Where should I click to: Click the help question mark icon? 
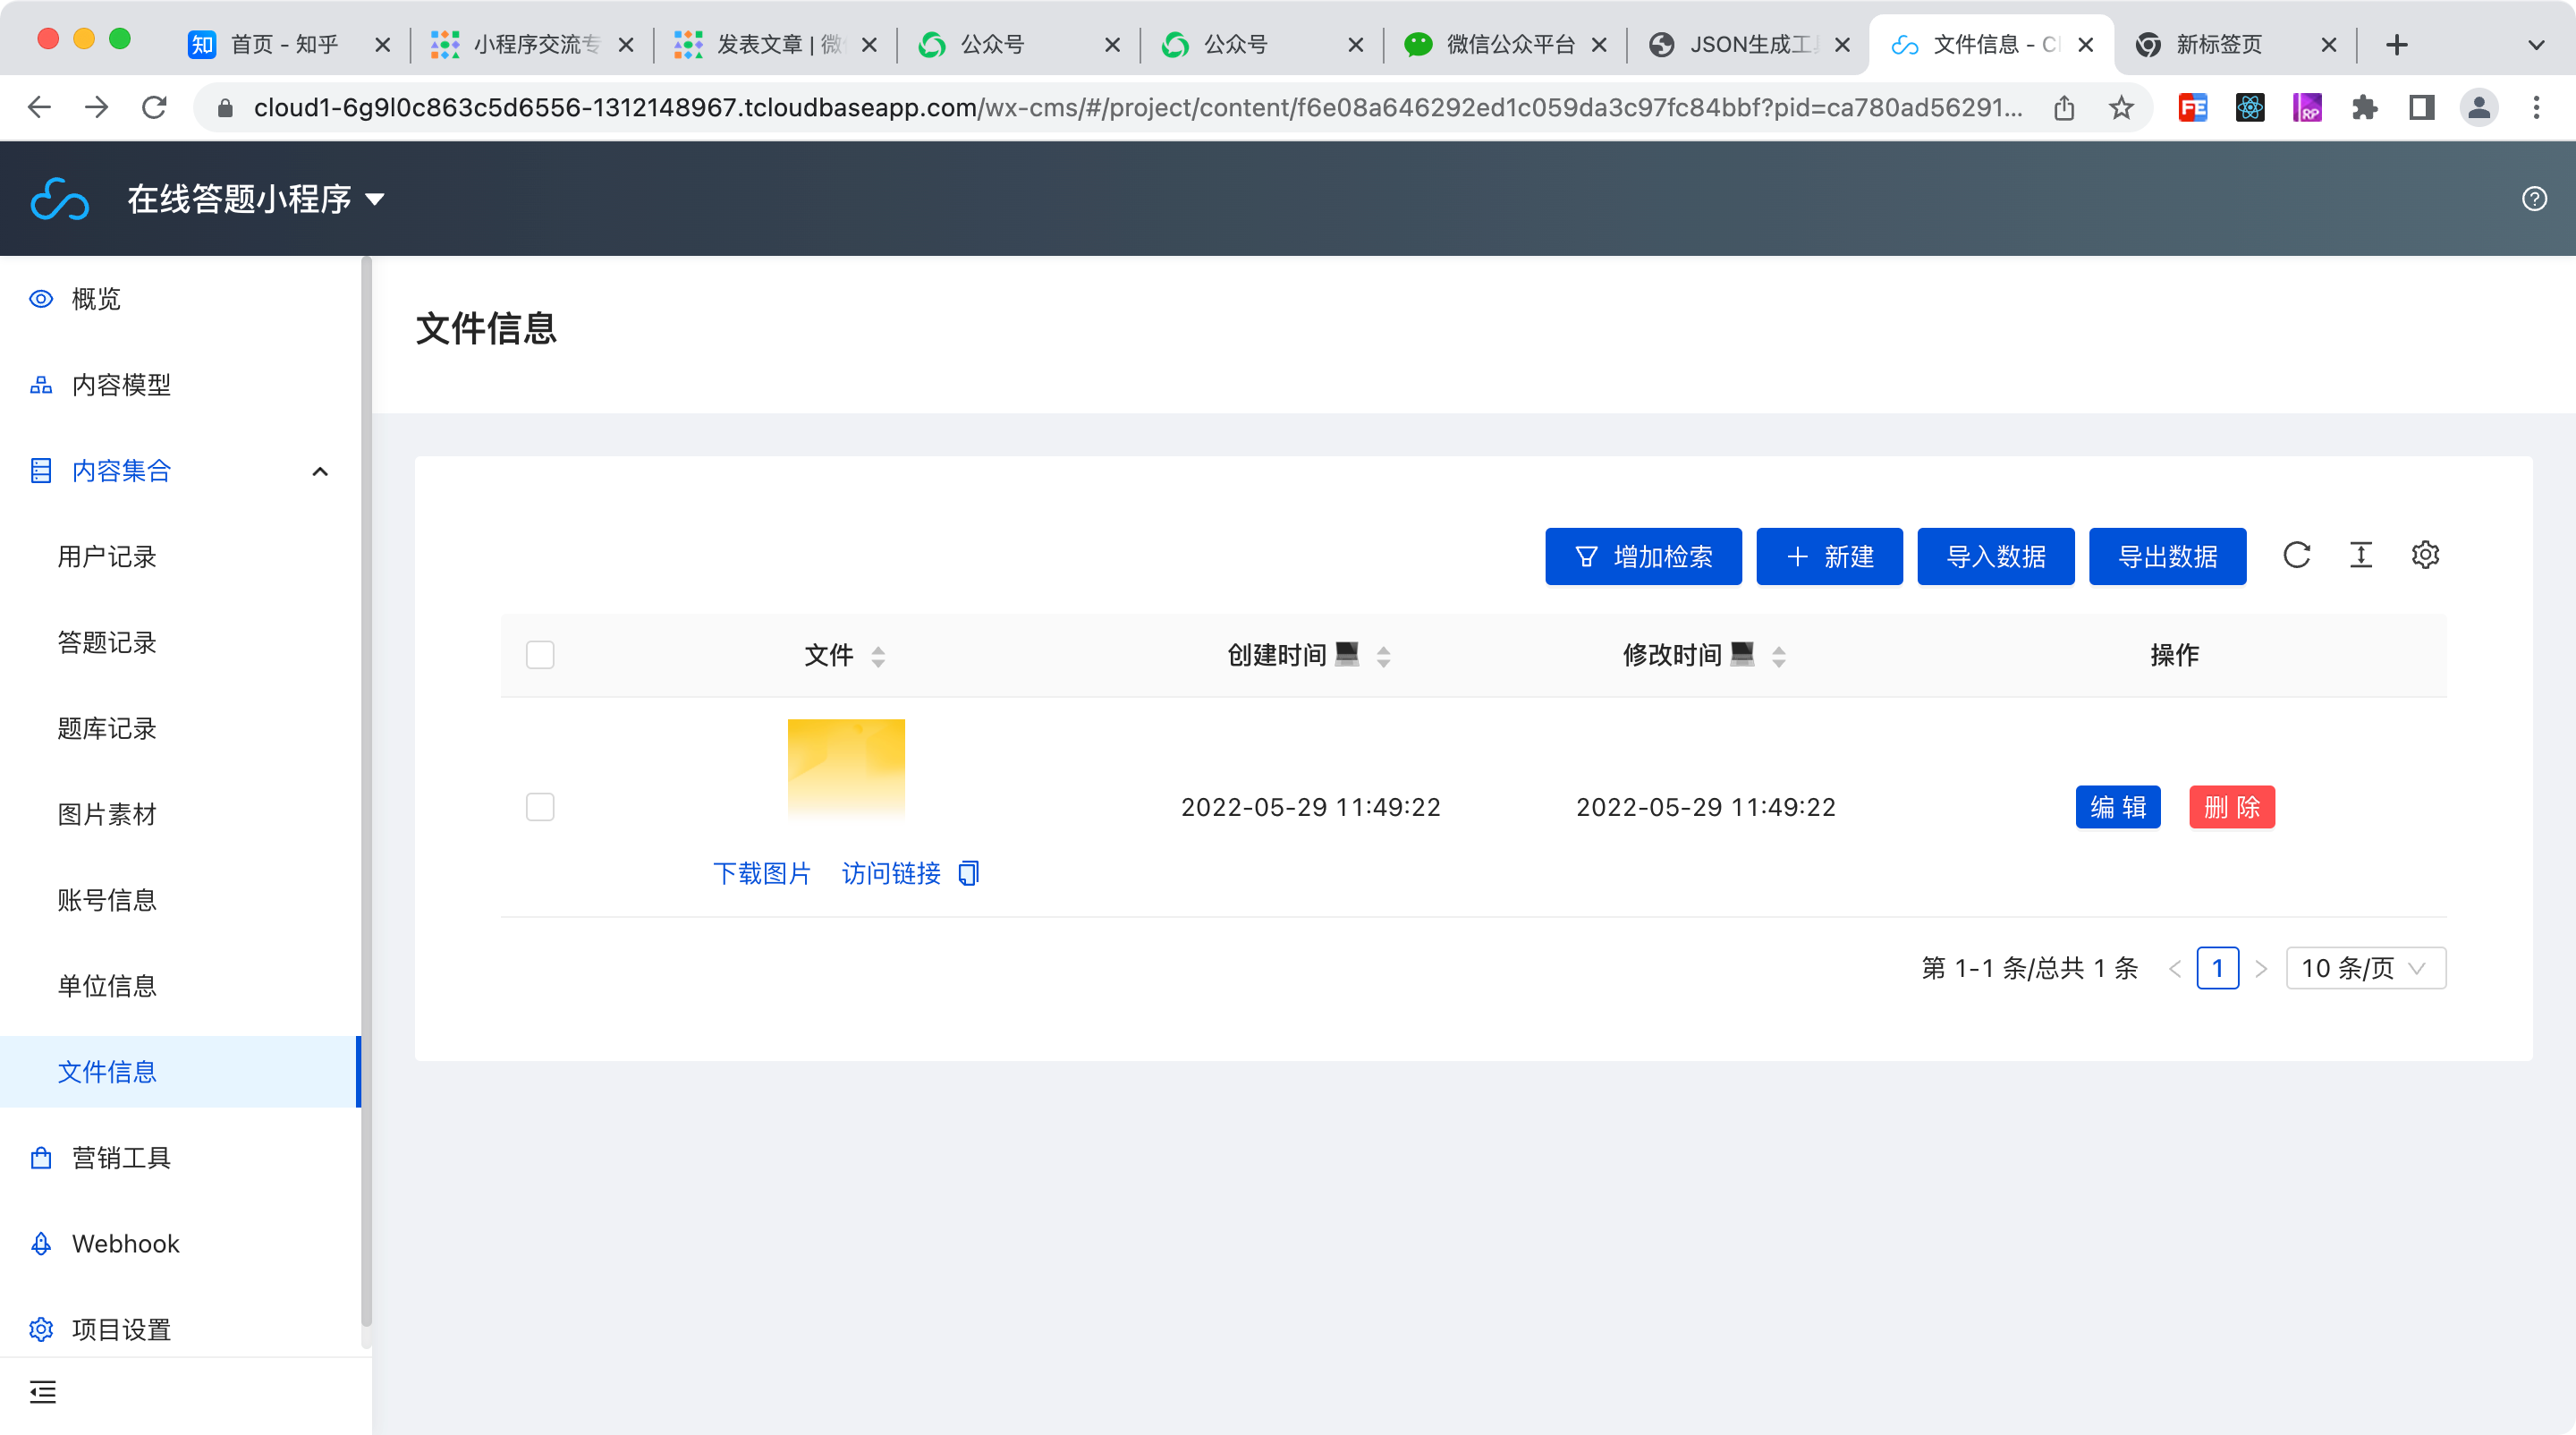pyautogui.click(x=2534, y=198)
